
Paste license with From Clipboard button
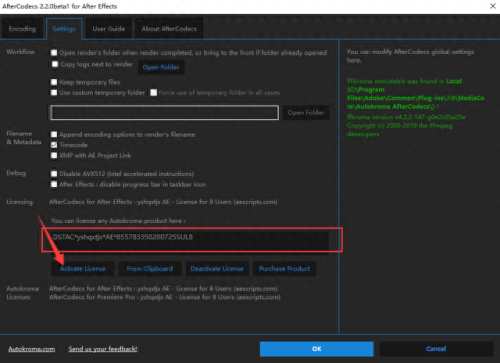tap(150, 269)
